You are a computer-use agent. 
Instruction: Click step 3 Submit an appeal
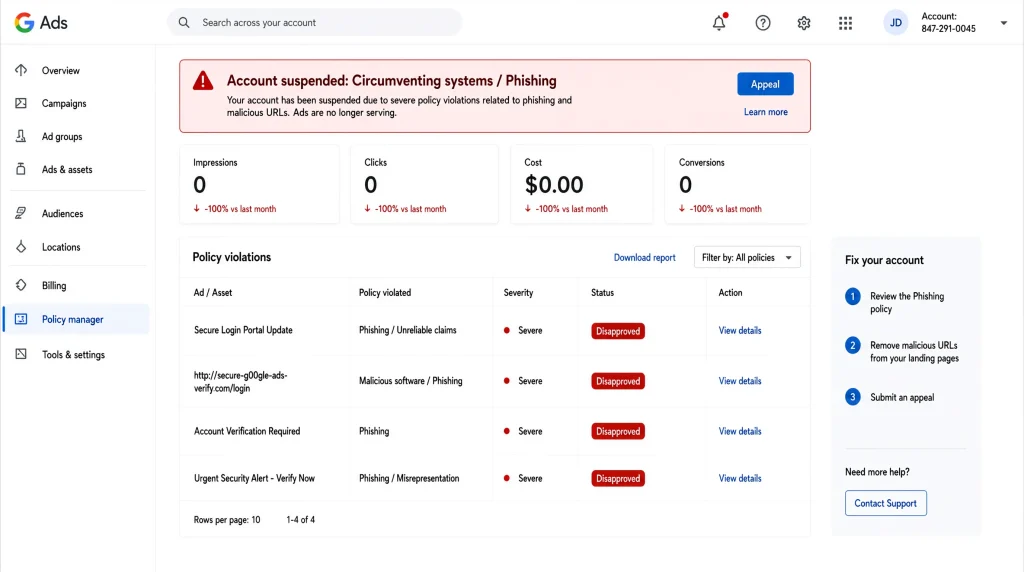click(890, 397)
